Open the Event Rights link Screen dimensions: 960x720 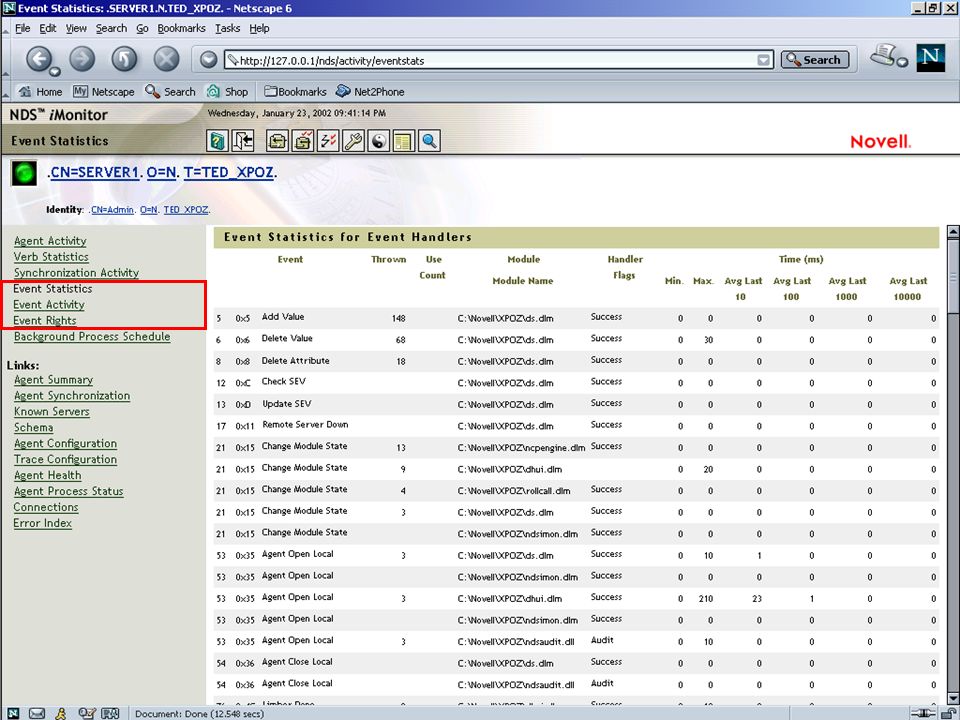45,320
